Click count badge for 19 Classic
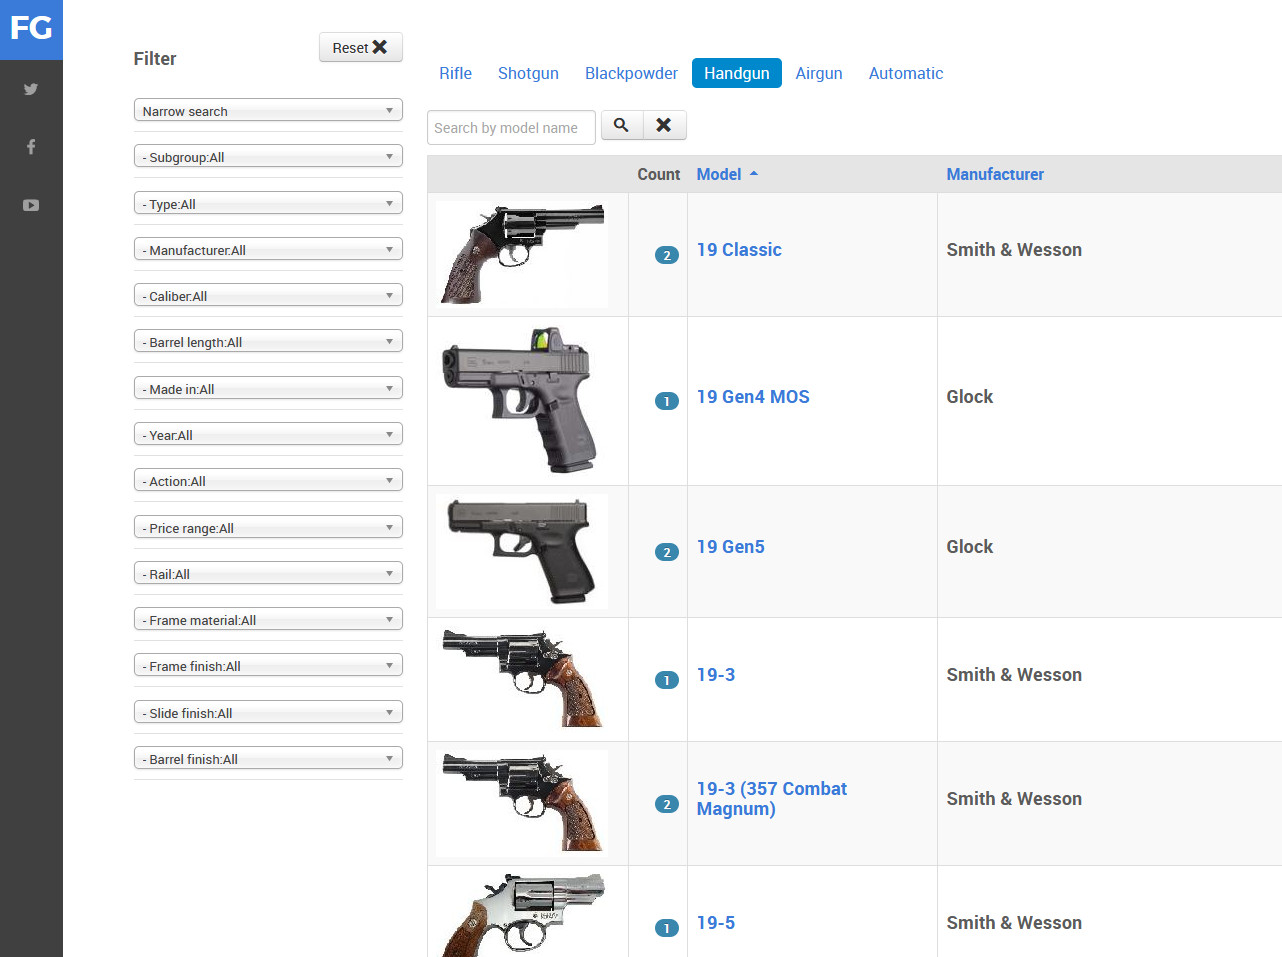 click(667, 255)
